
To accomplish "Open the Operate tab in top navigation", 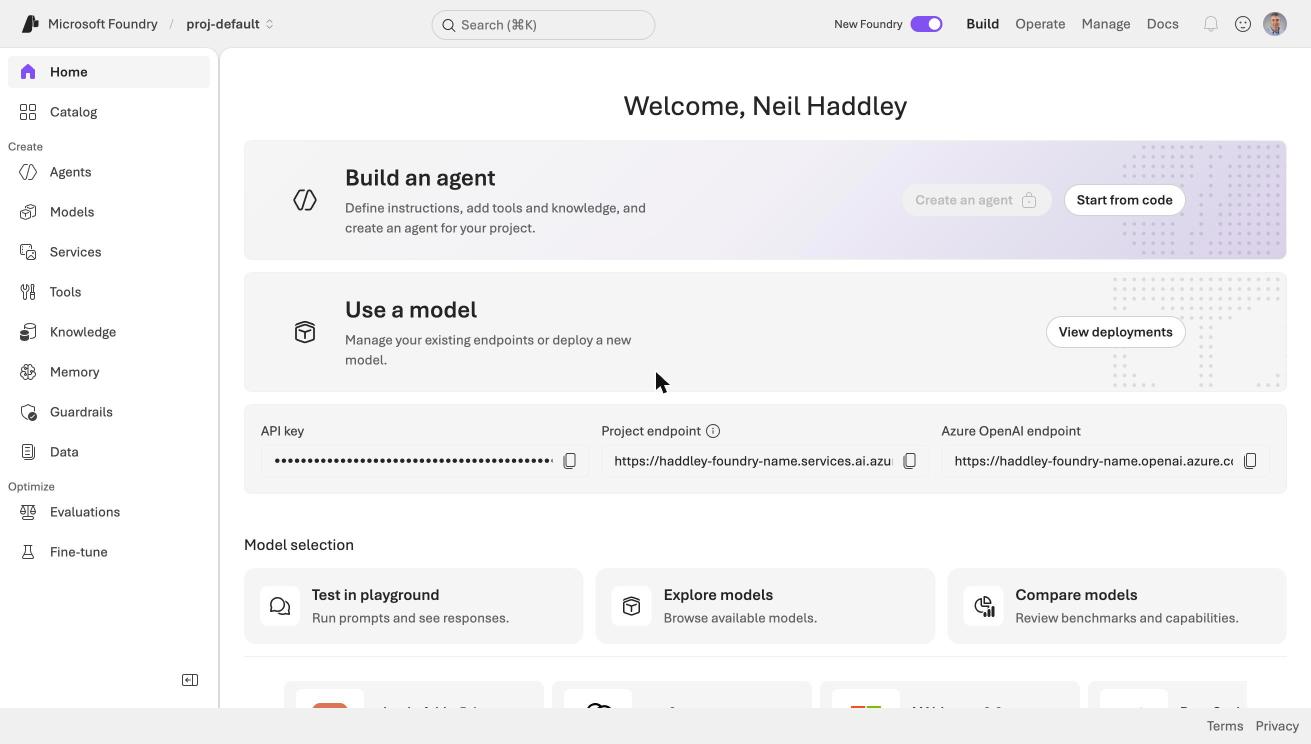I will tap(1040, 24).
